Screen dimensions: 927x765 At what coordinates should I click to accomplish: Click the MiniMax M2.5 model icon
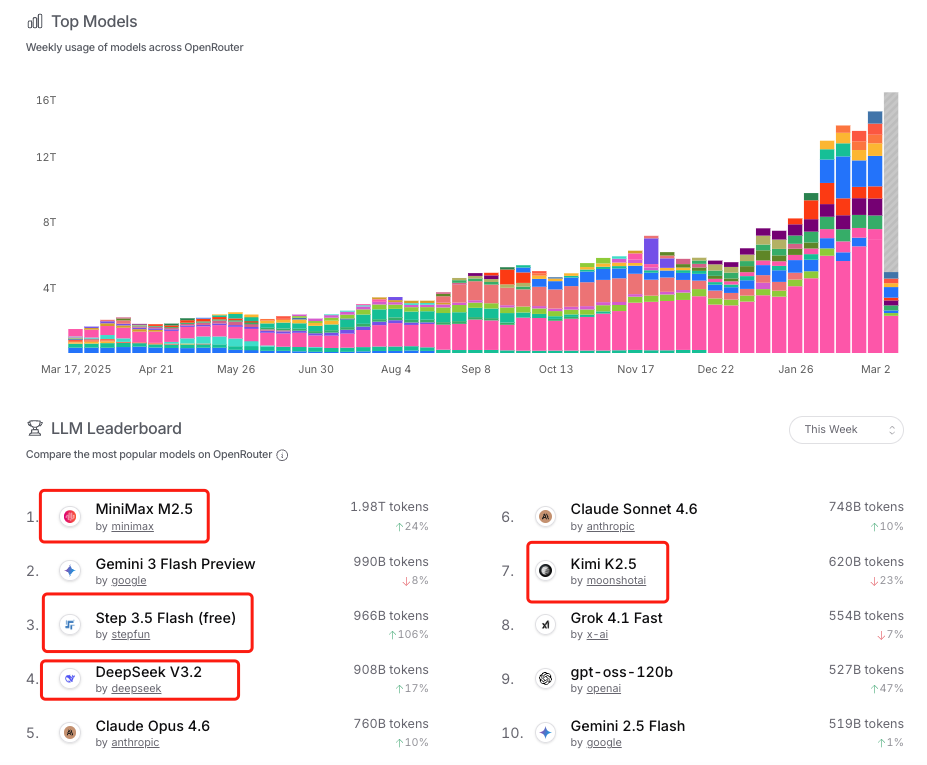tap(70, 517)
